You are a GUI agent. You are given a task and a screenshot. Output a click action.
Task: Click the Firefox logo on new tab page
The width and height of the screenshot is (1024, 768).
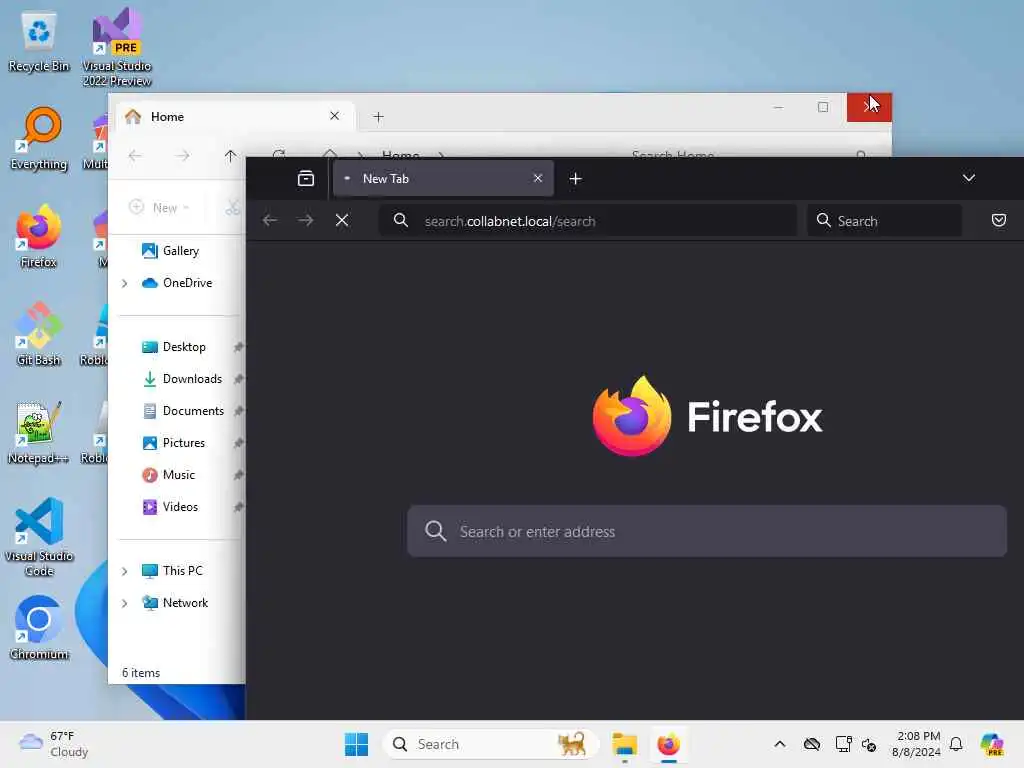coord(707,417)
